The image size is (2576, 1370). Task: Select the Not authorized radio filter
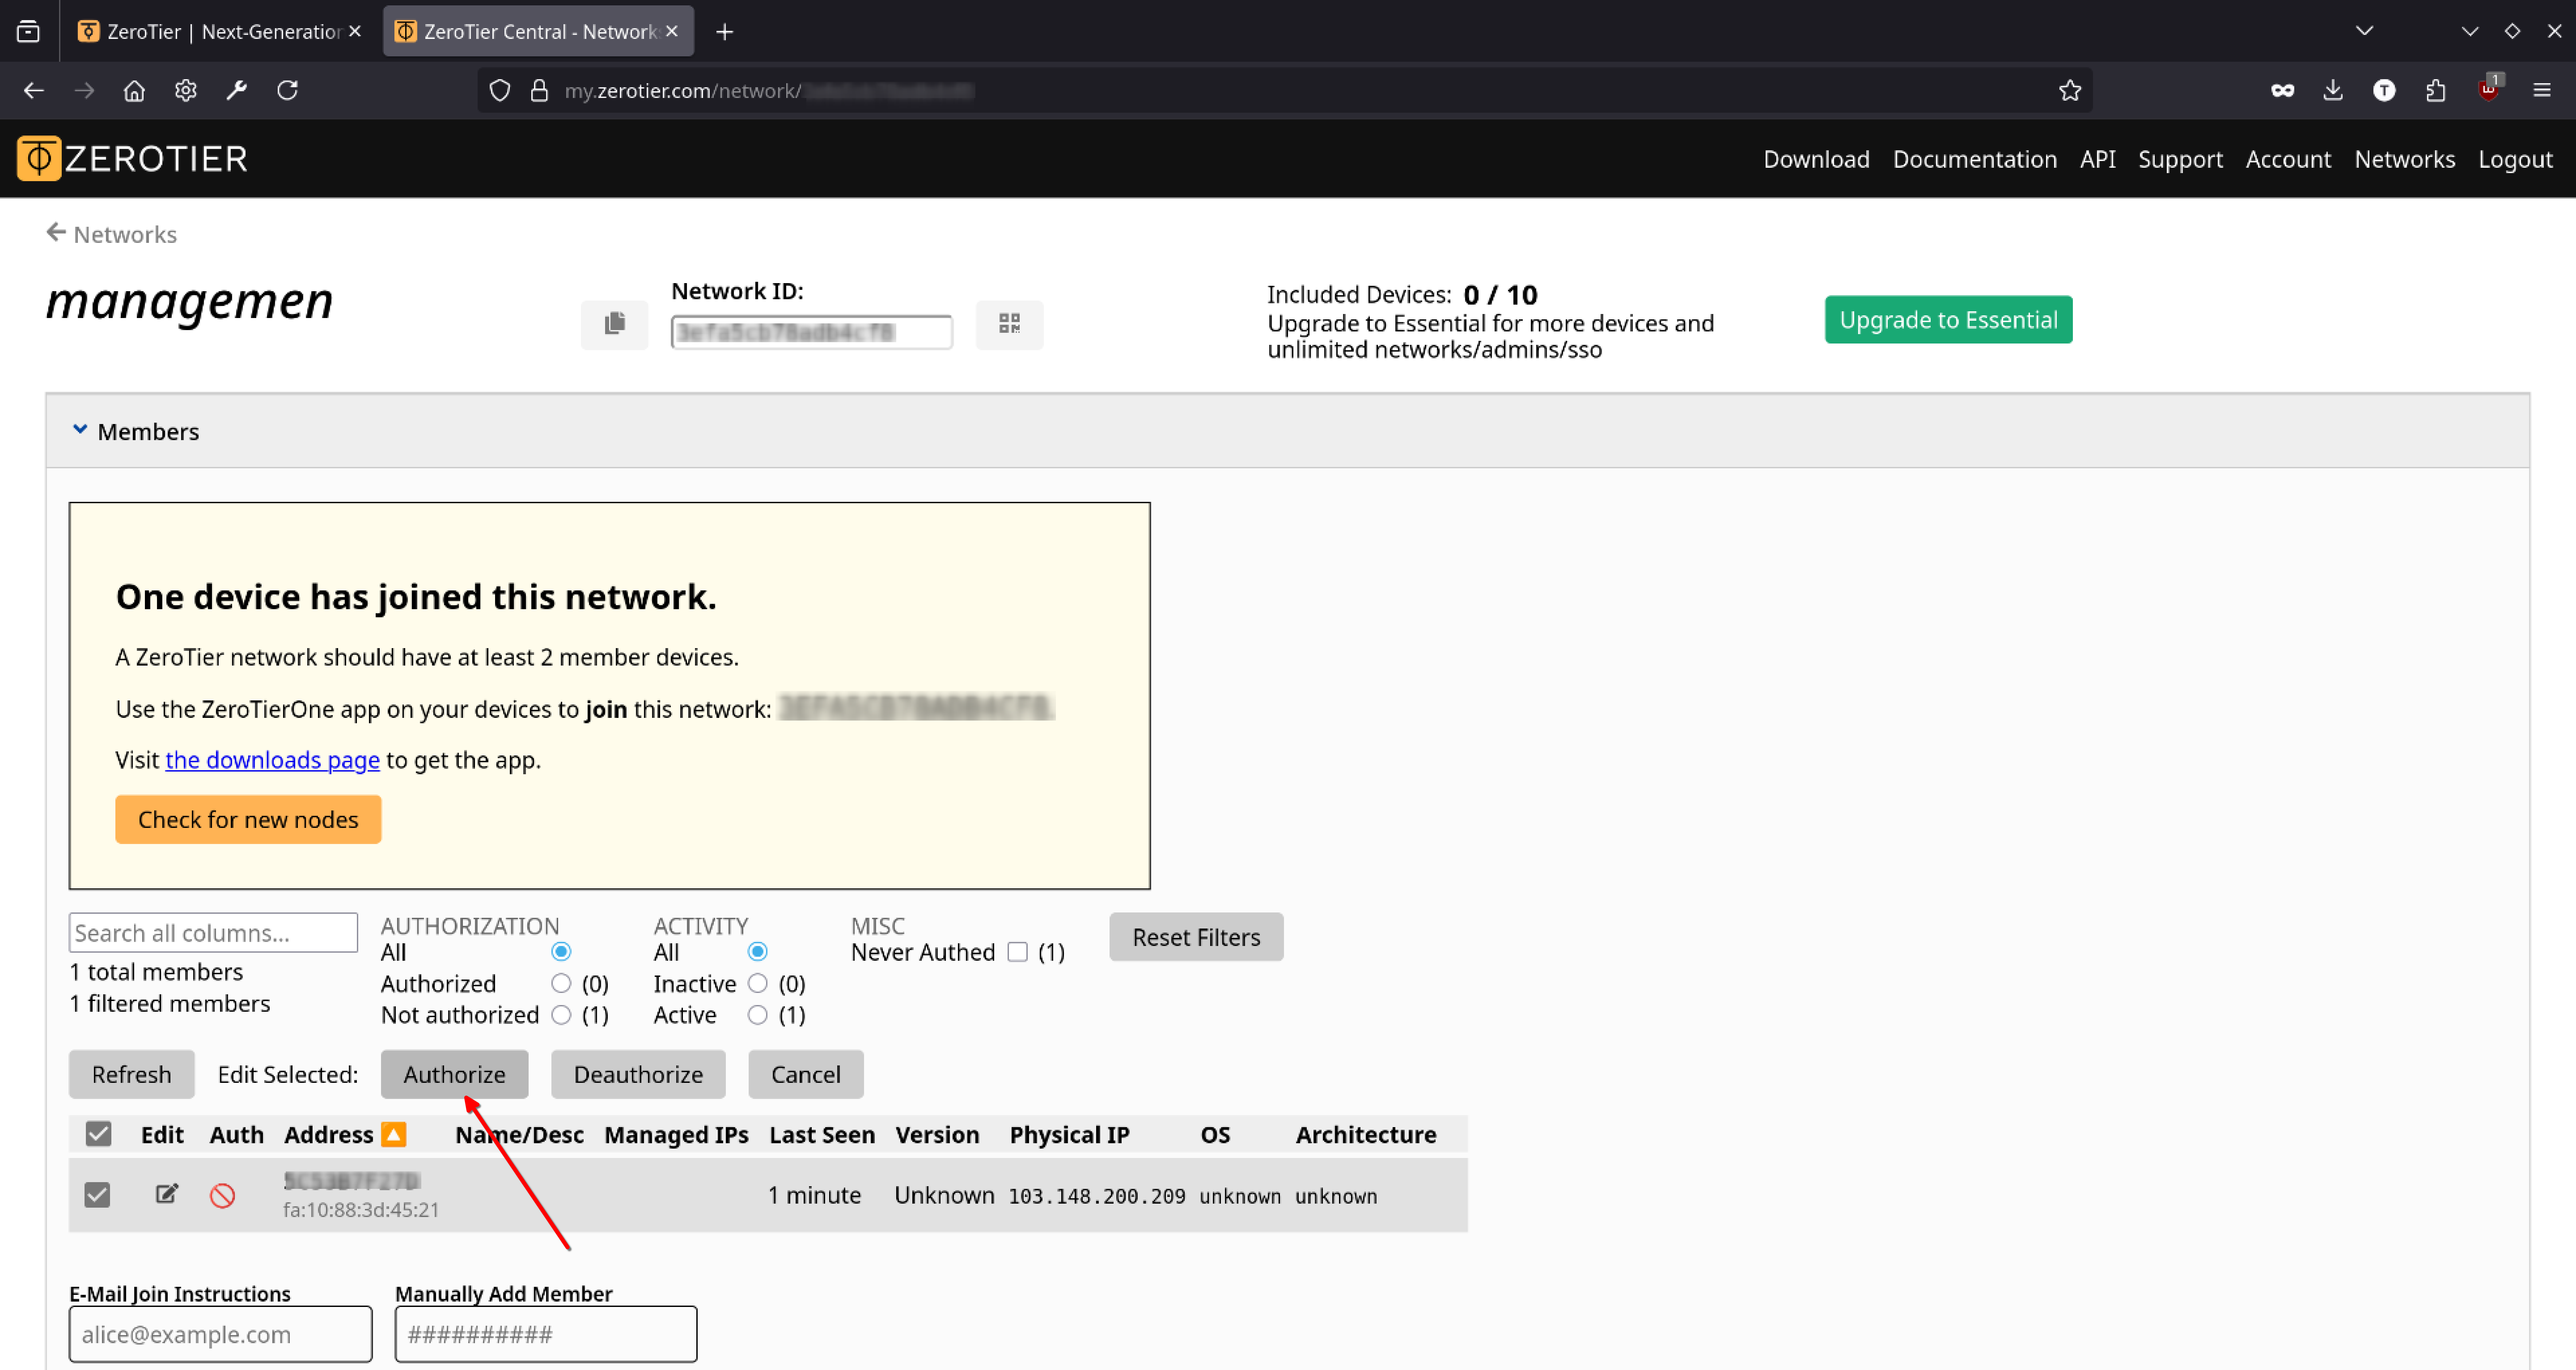coord(561,1015)
